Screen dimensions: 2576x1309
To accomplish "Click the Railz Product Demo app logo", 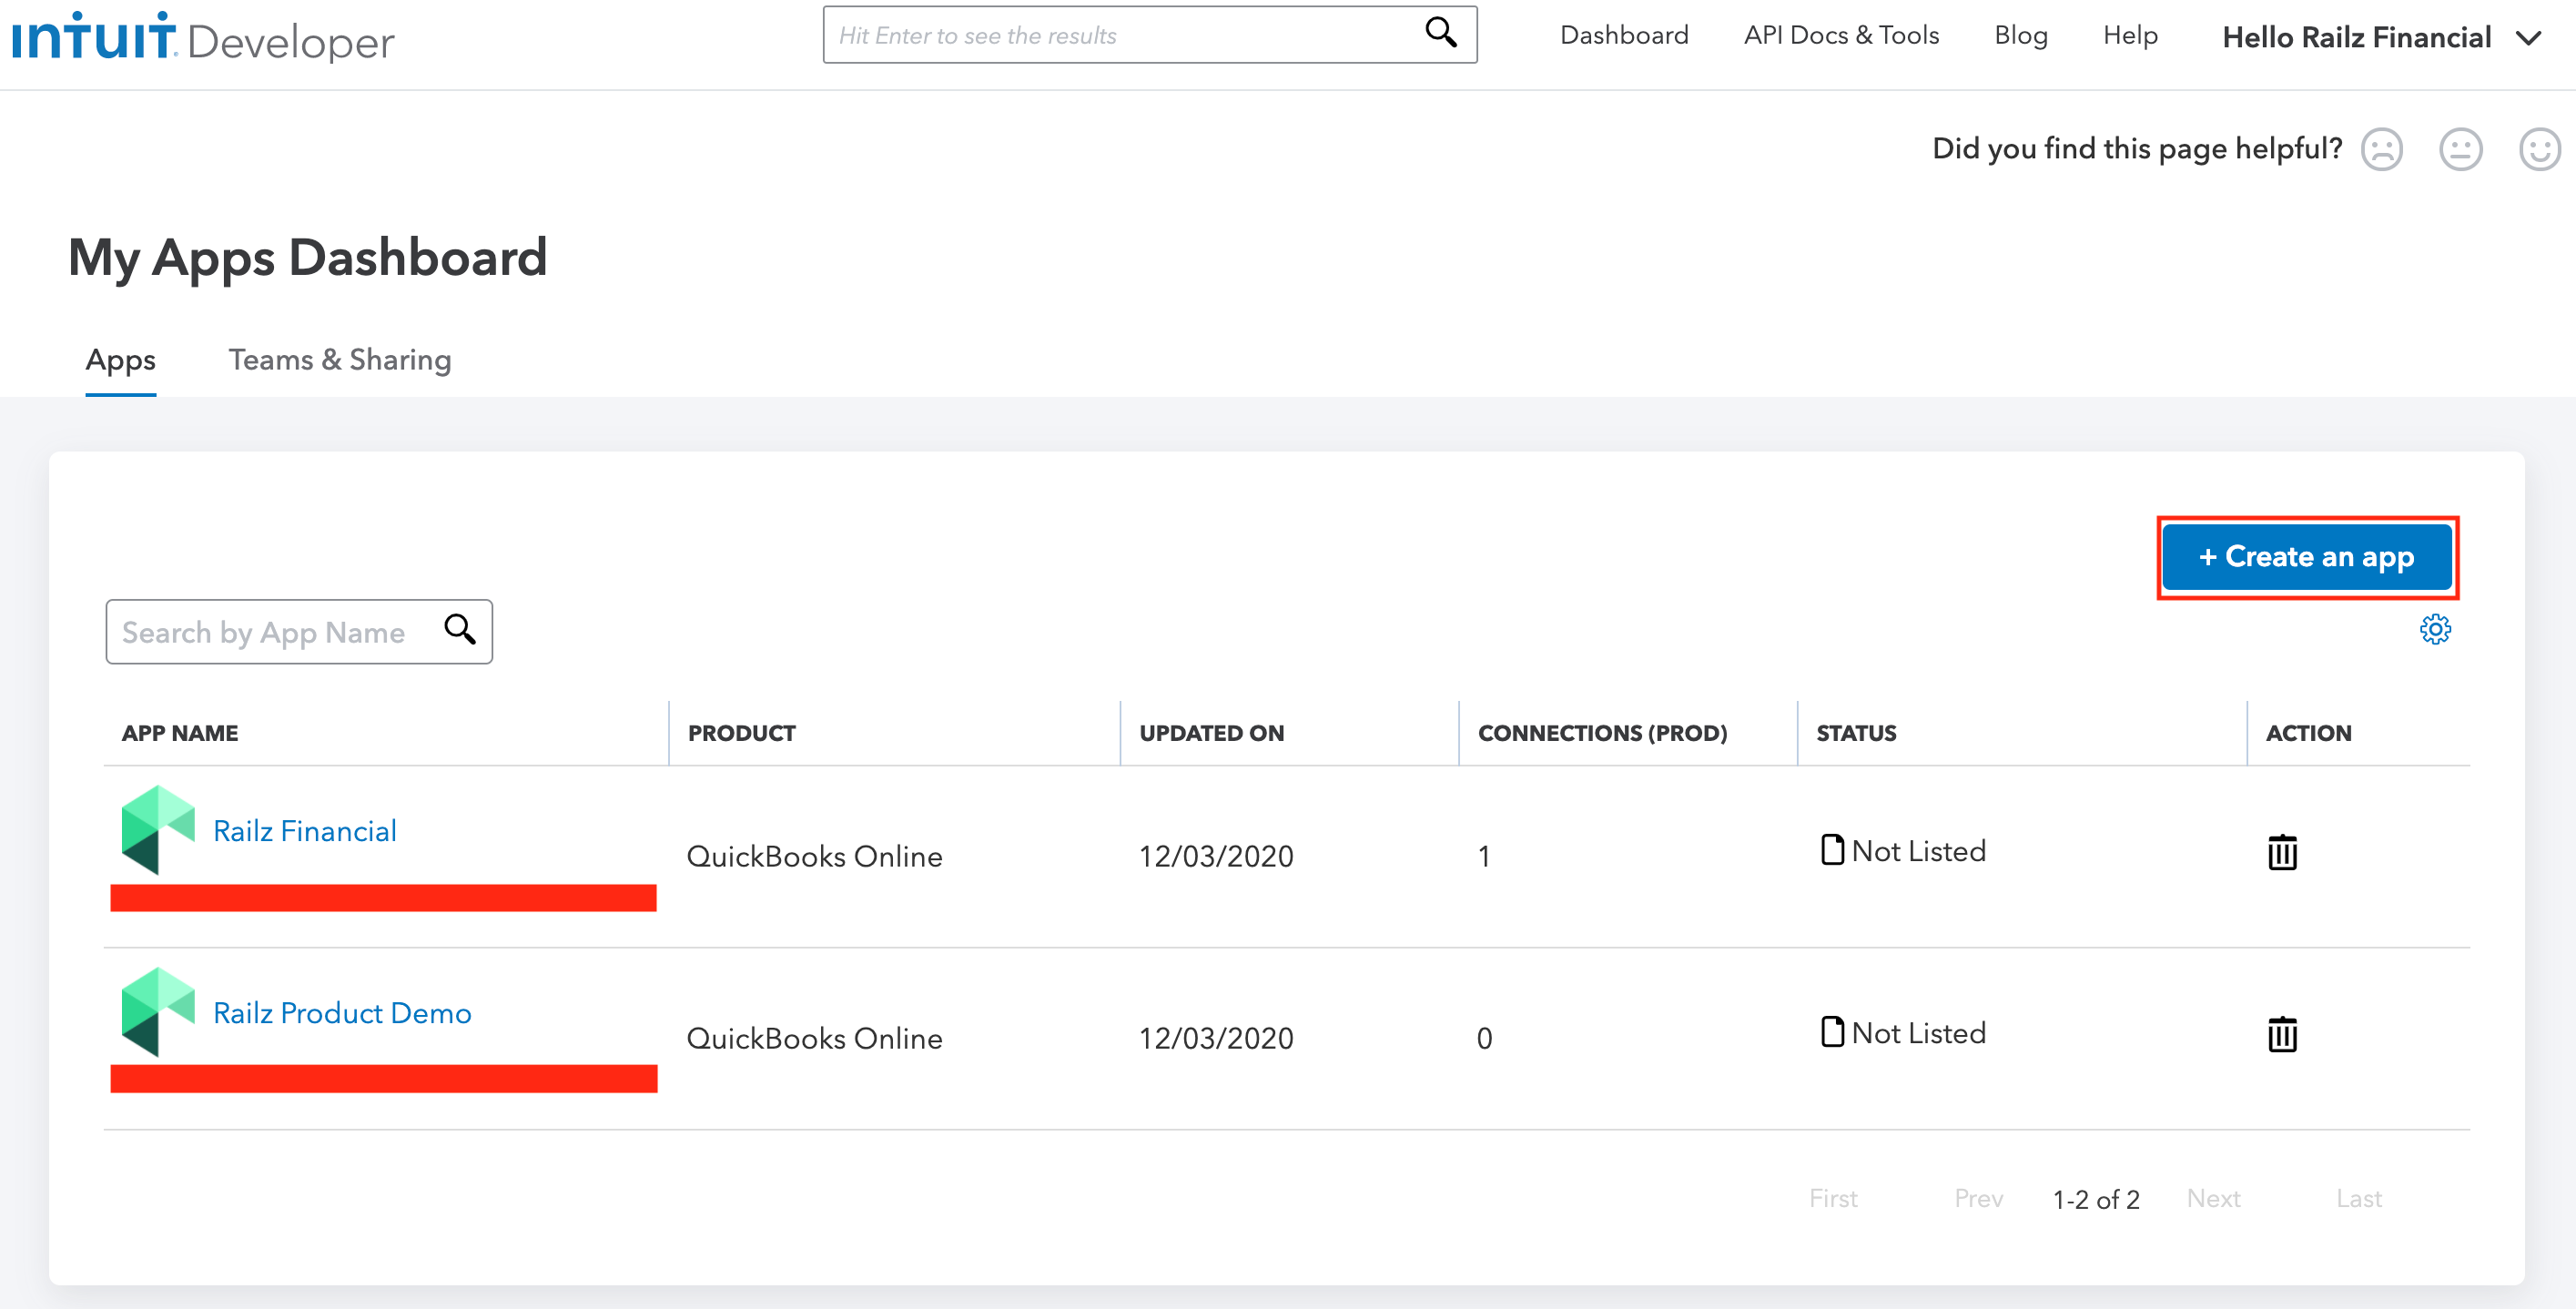I will [x=158, y=1012].
